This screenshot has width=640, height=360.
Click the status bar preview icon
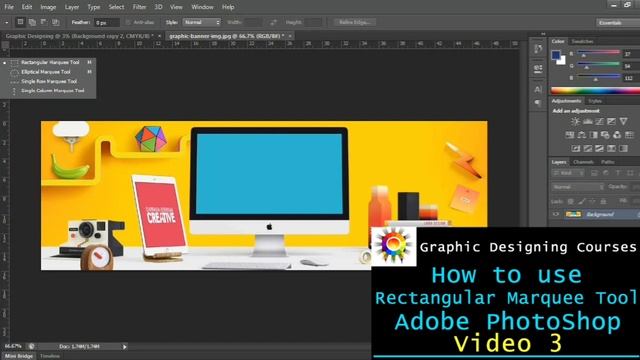[x=31, y=346]
